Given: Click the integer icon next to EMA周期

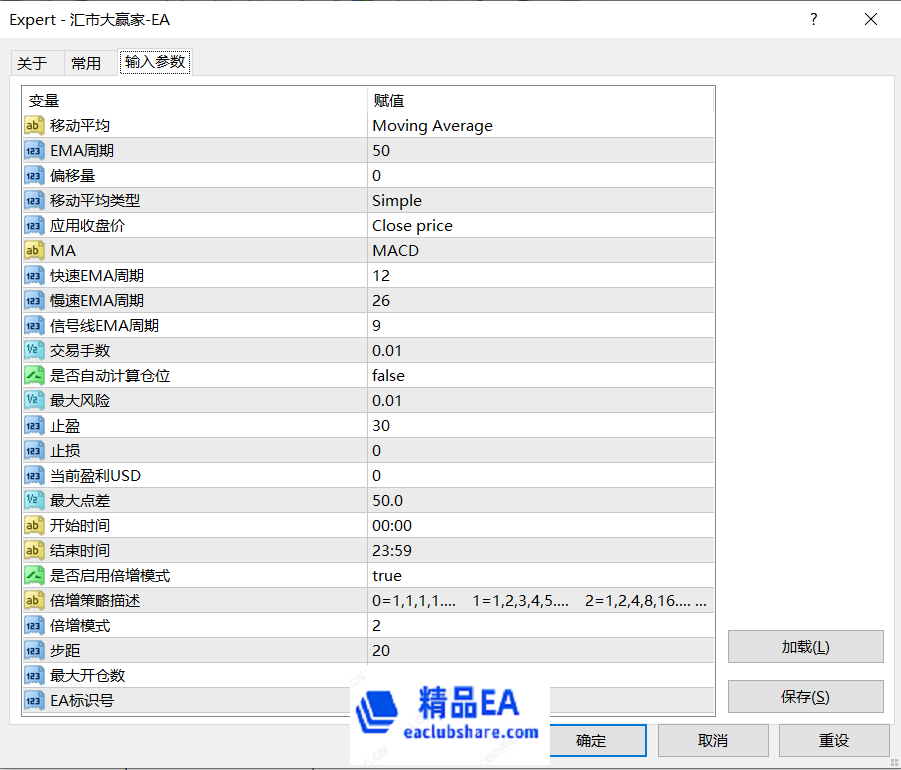Looking at the screenshot, I should (x=34, y=151).
